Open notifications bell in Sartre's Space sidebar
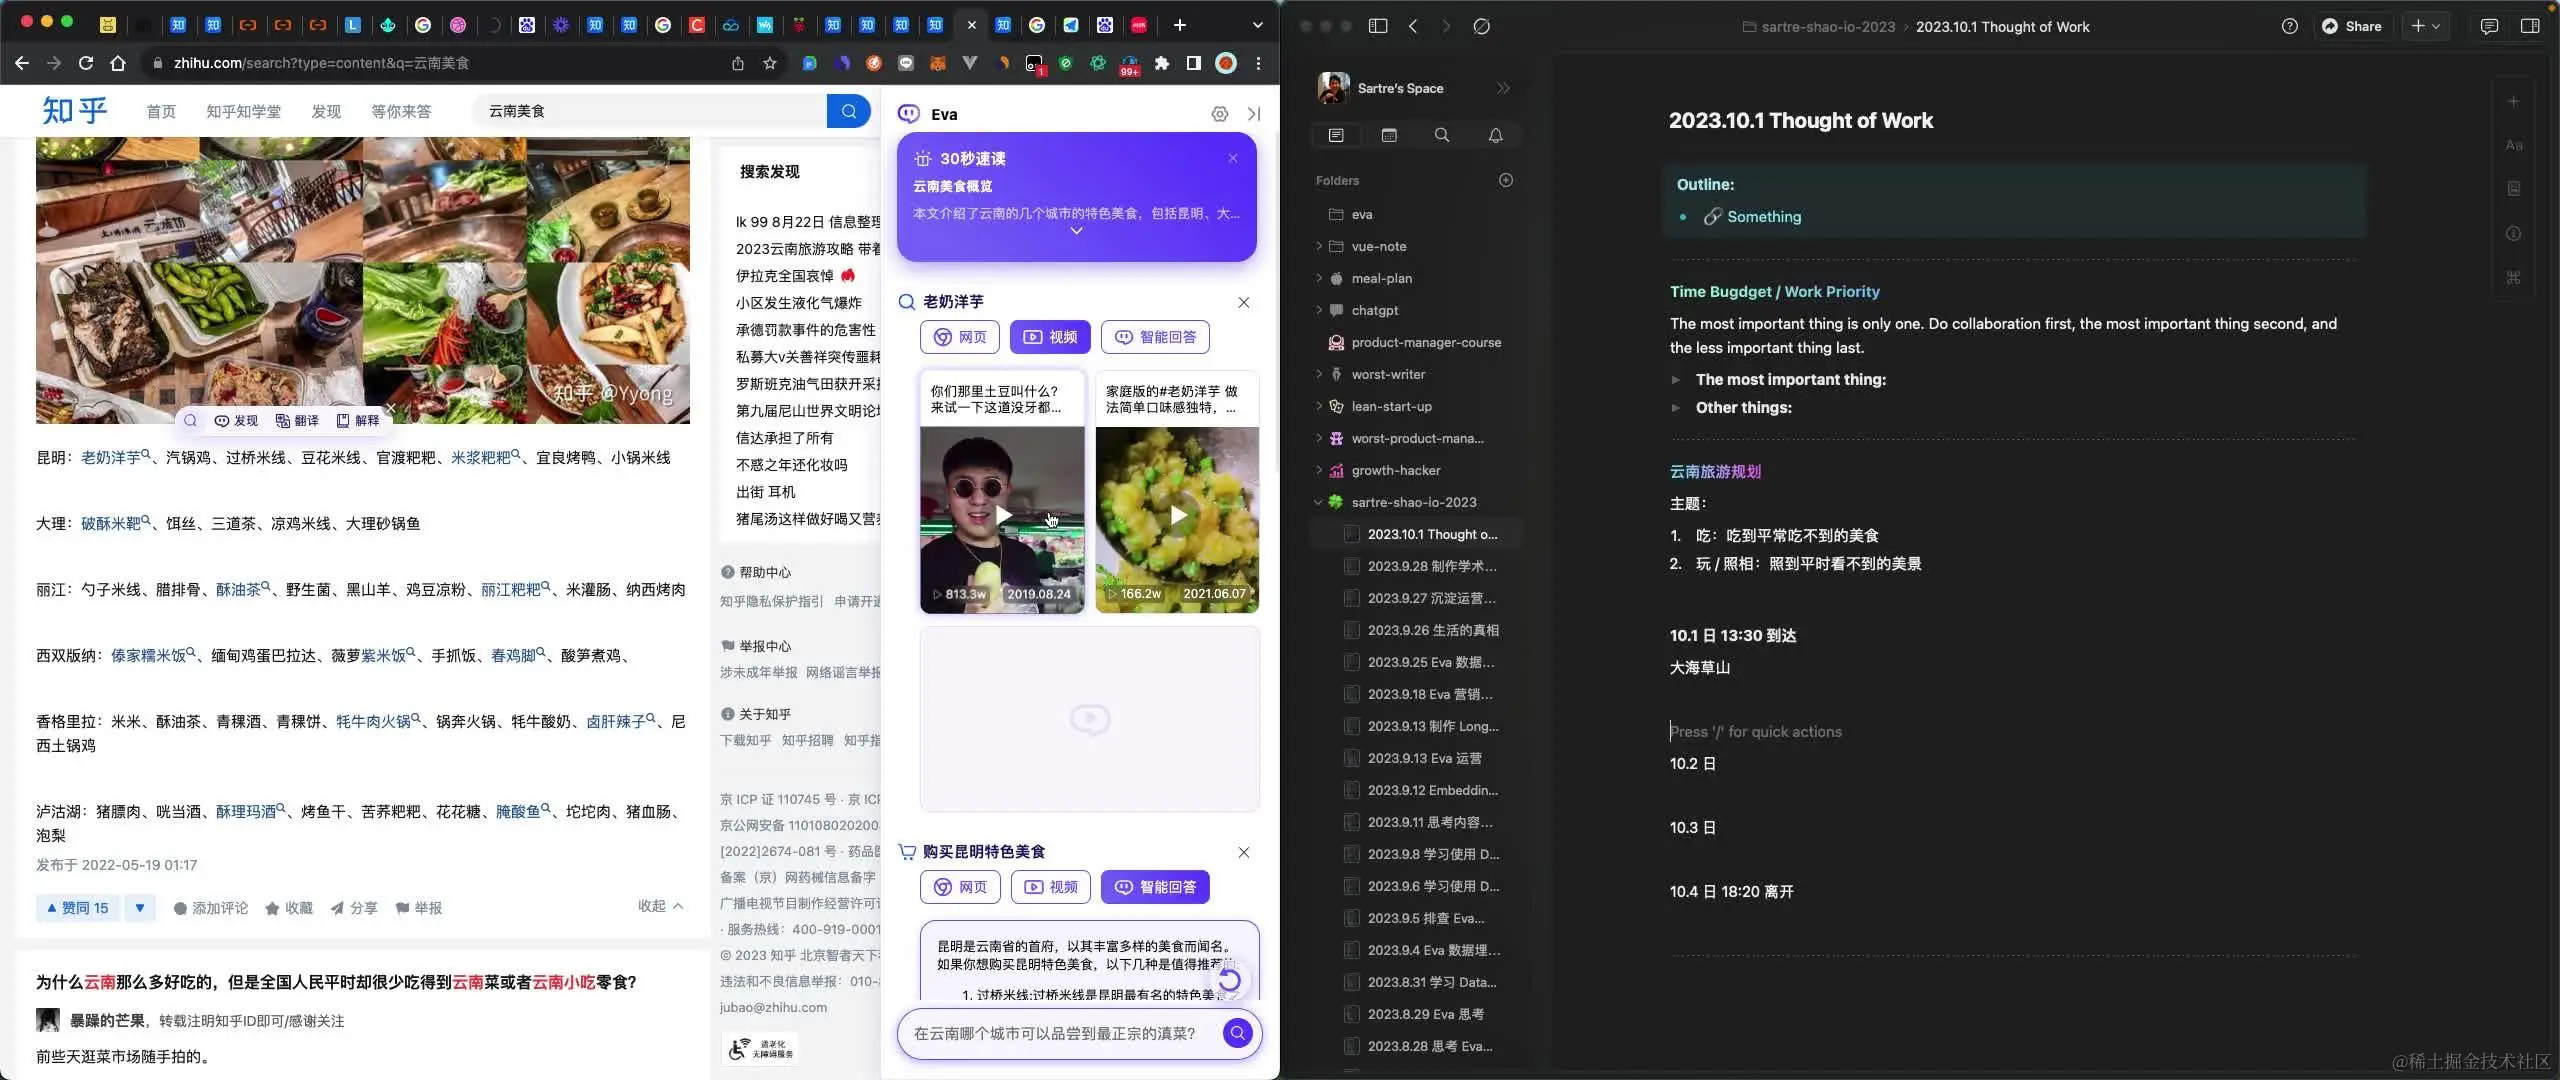The width and height of the screenshot is (2560, 1080). click(x=1495, y=135)
